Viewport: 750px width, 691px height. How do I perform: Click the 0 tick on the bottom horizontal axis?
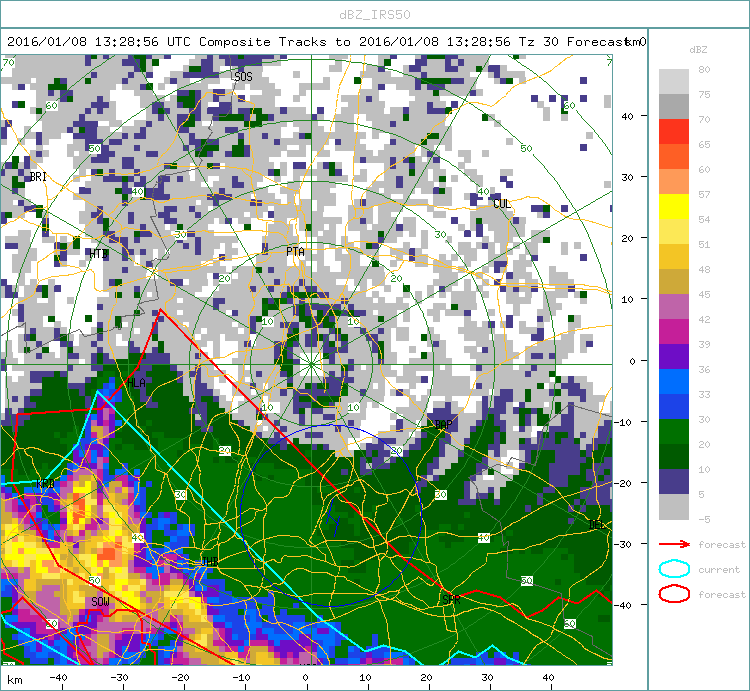[305, 678]
